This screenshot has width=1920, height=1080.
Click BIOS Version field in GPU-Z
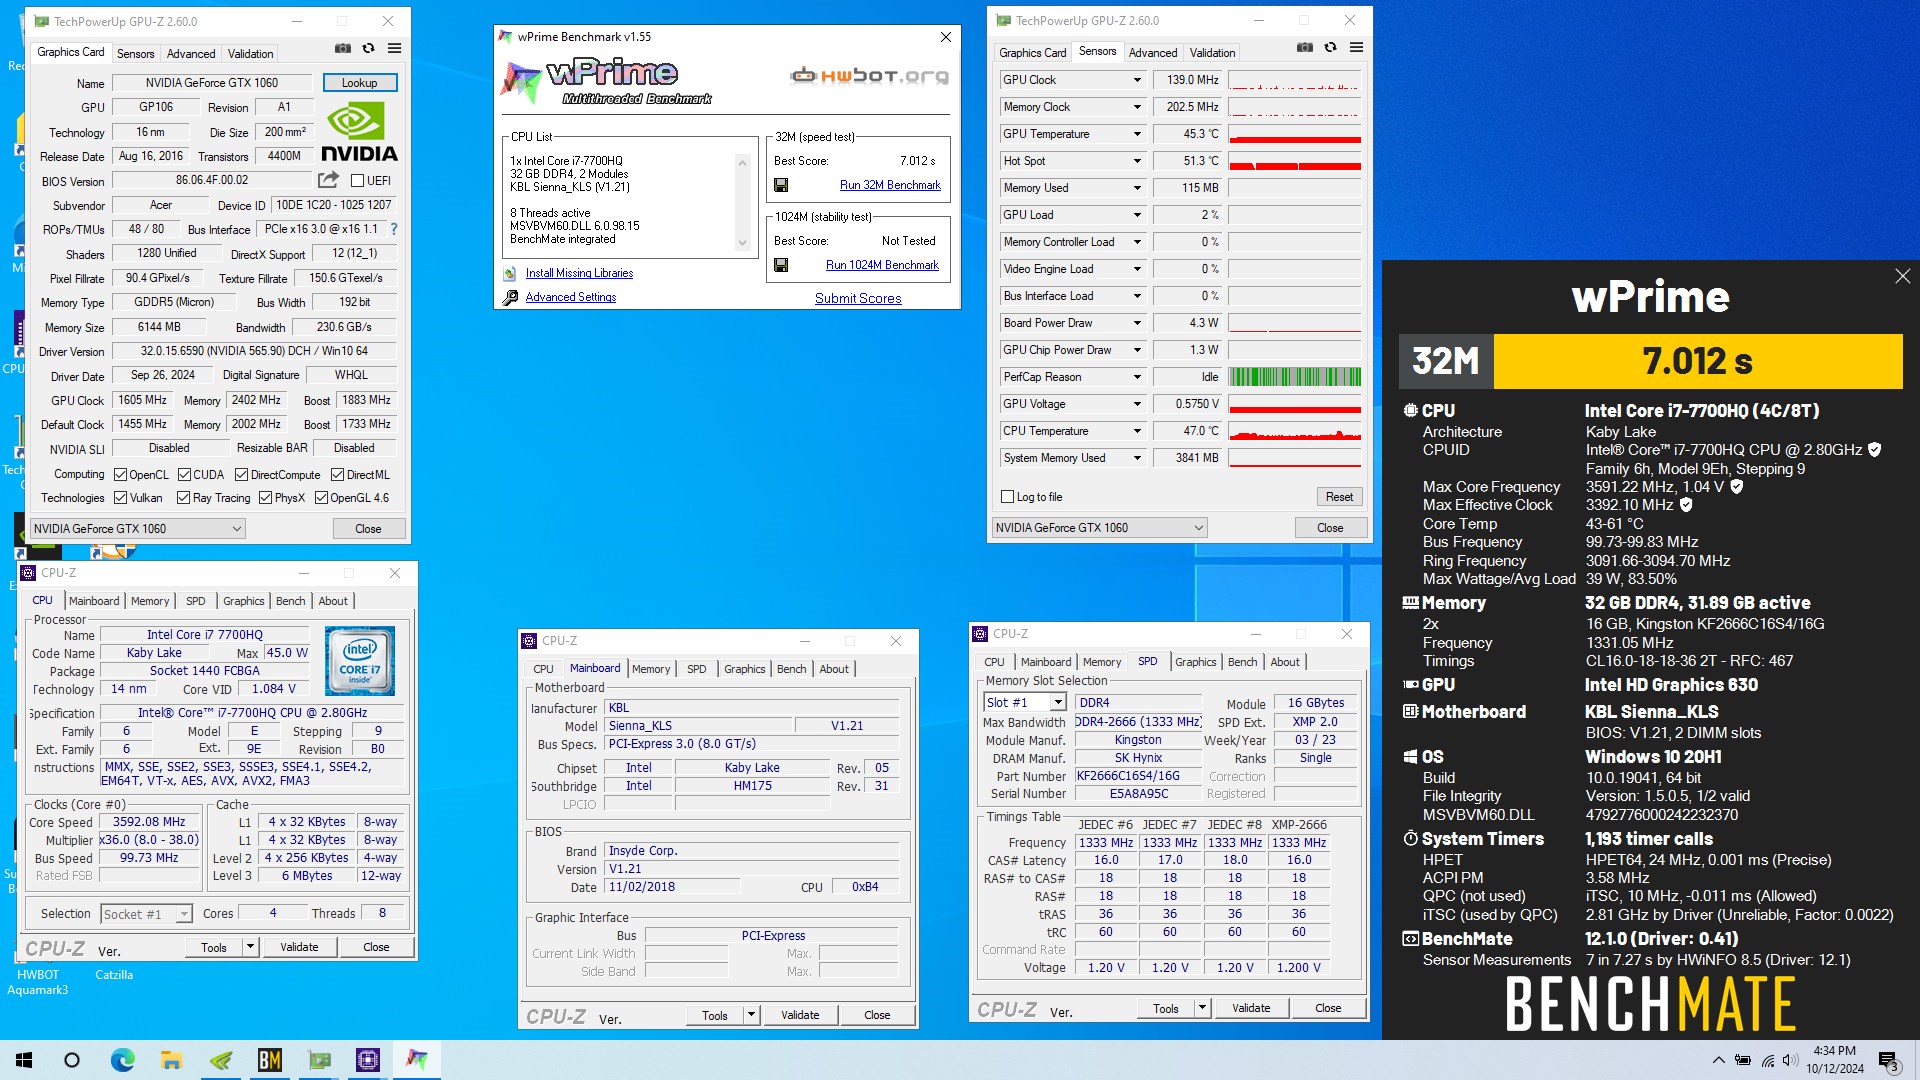[x=212, y=181]
